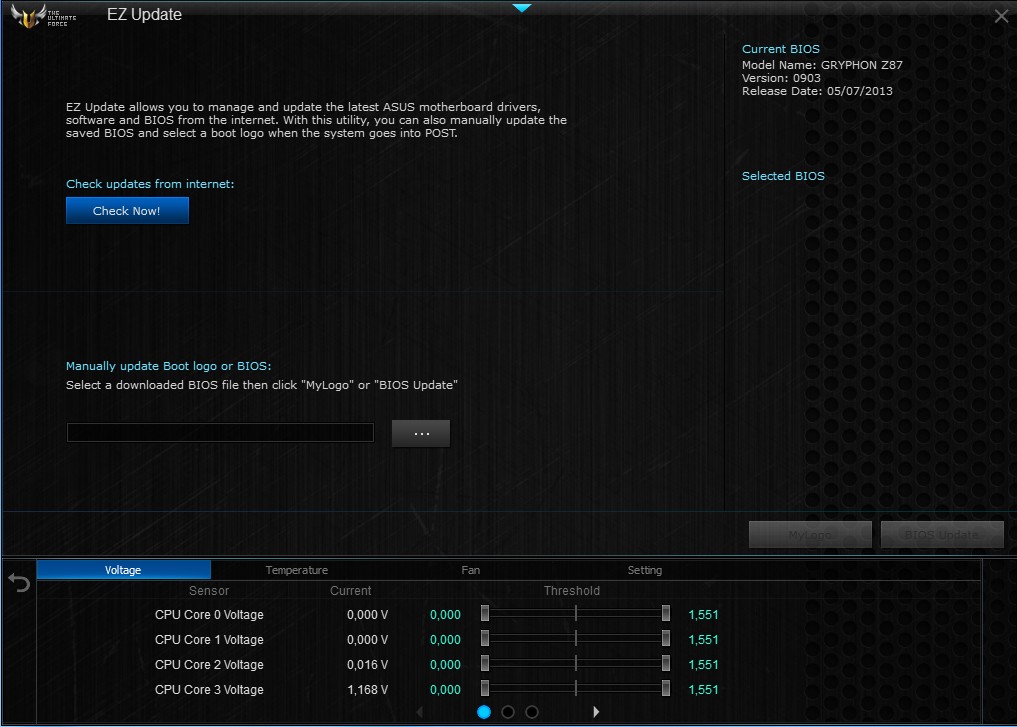Click CPU Core 3 maximum threshold value 1,551
The image size is (1017, 727).
pyautogui.click(x=703, y=690)
